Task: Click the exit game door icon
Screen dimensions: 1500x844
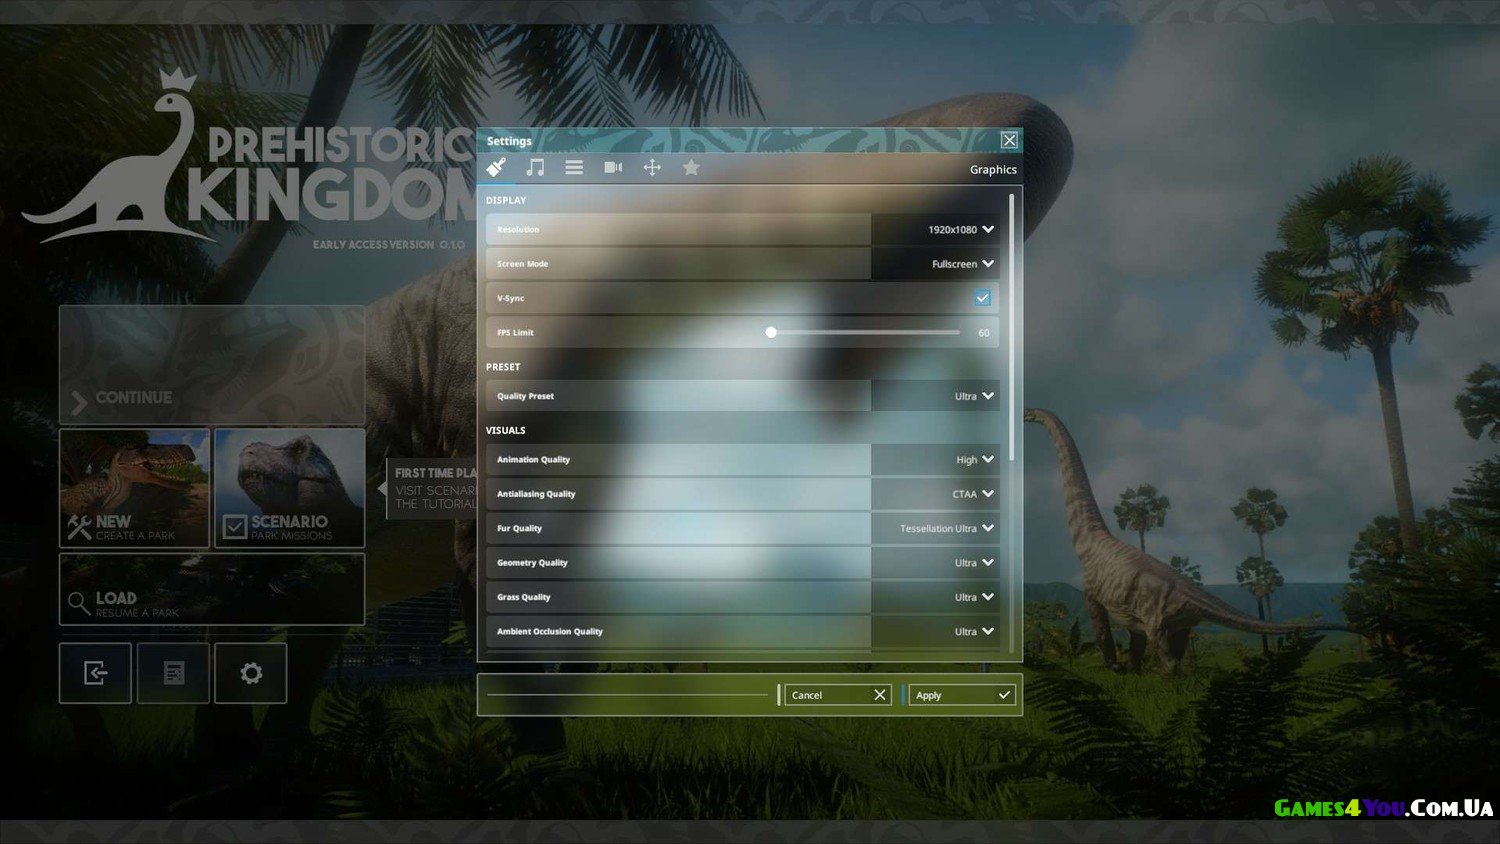Action: (96, 673)
